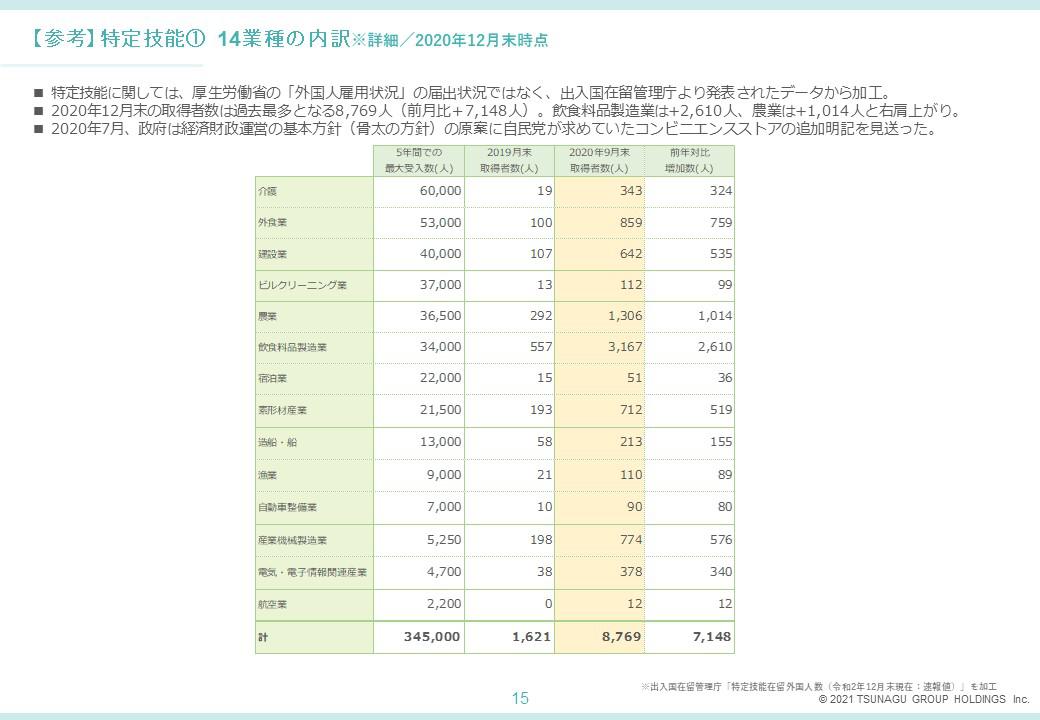Click the 外食業 row label
This screenshot has width=1040, height=720.
pos(272,223)
